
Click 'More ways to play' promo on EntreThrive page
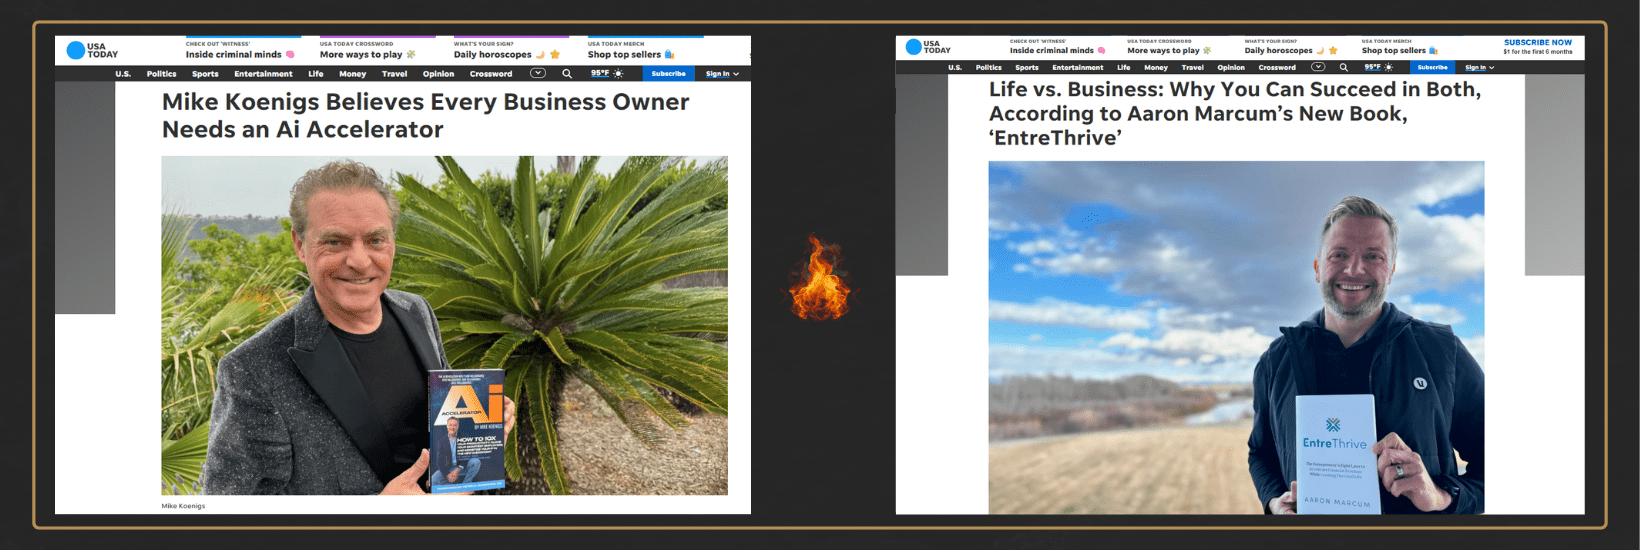point(1169,47)
